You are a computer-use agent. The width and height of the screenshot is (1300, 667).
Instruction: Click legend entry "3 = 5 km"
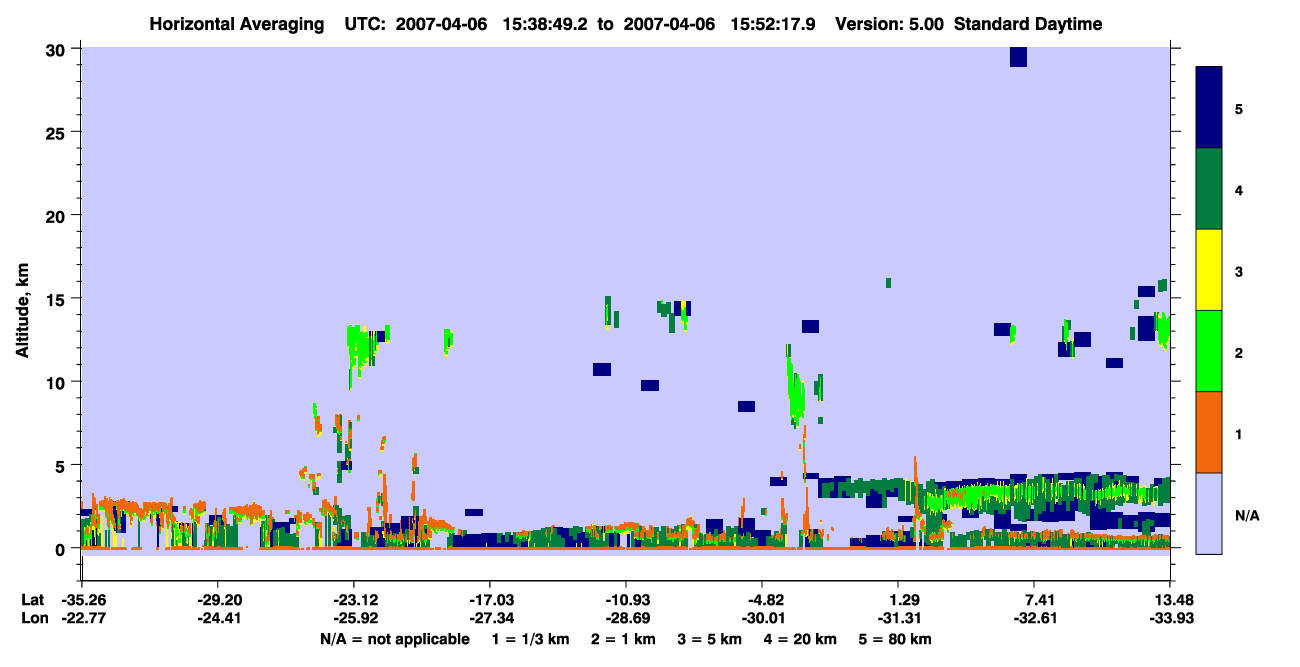pos(711,638)
